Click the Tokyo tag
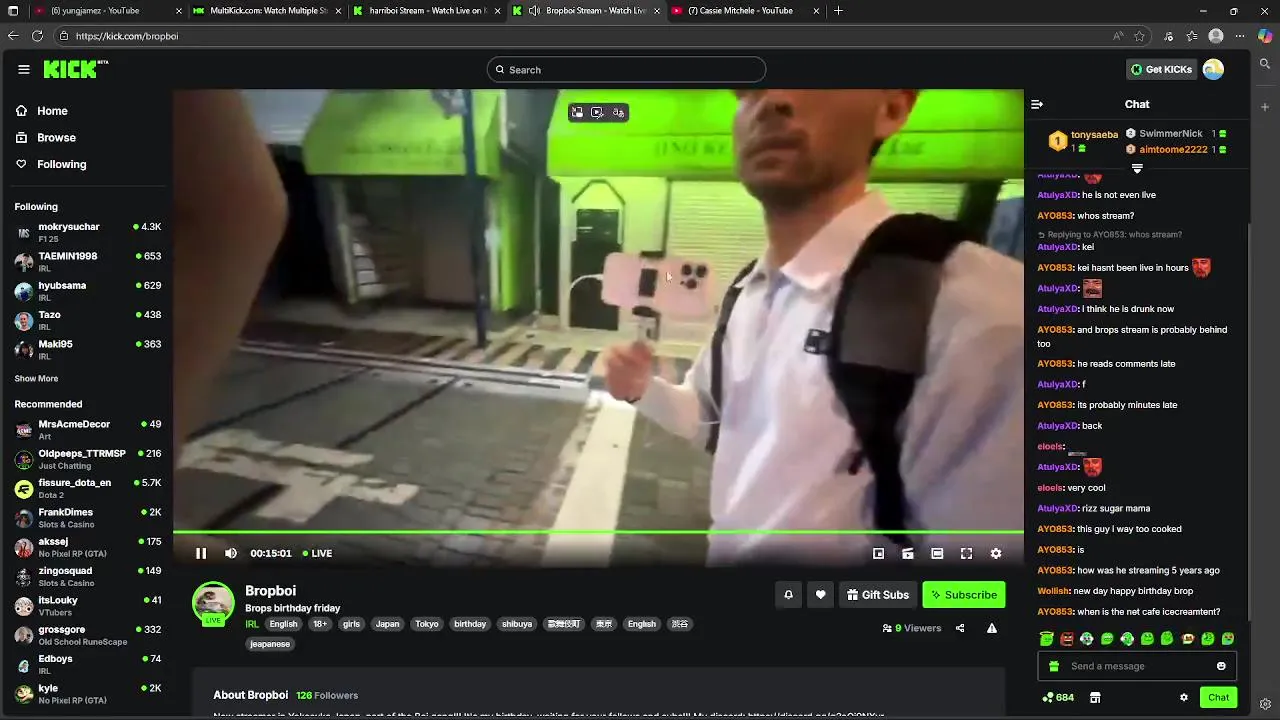The image size is (1280, 720). click(427, 624)
